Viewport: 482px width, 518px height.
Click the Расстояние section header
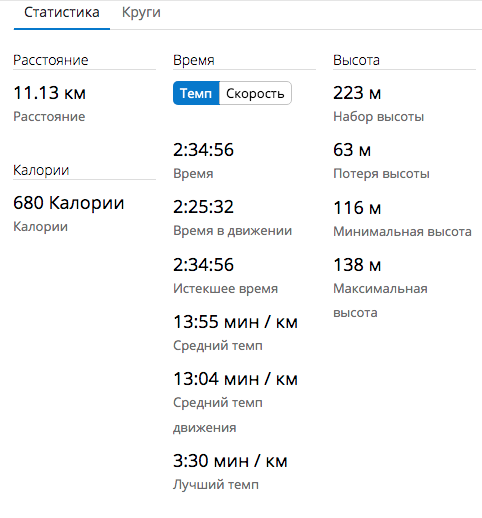(51, 60)
